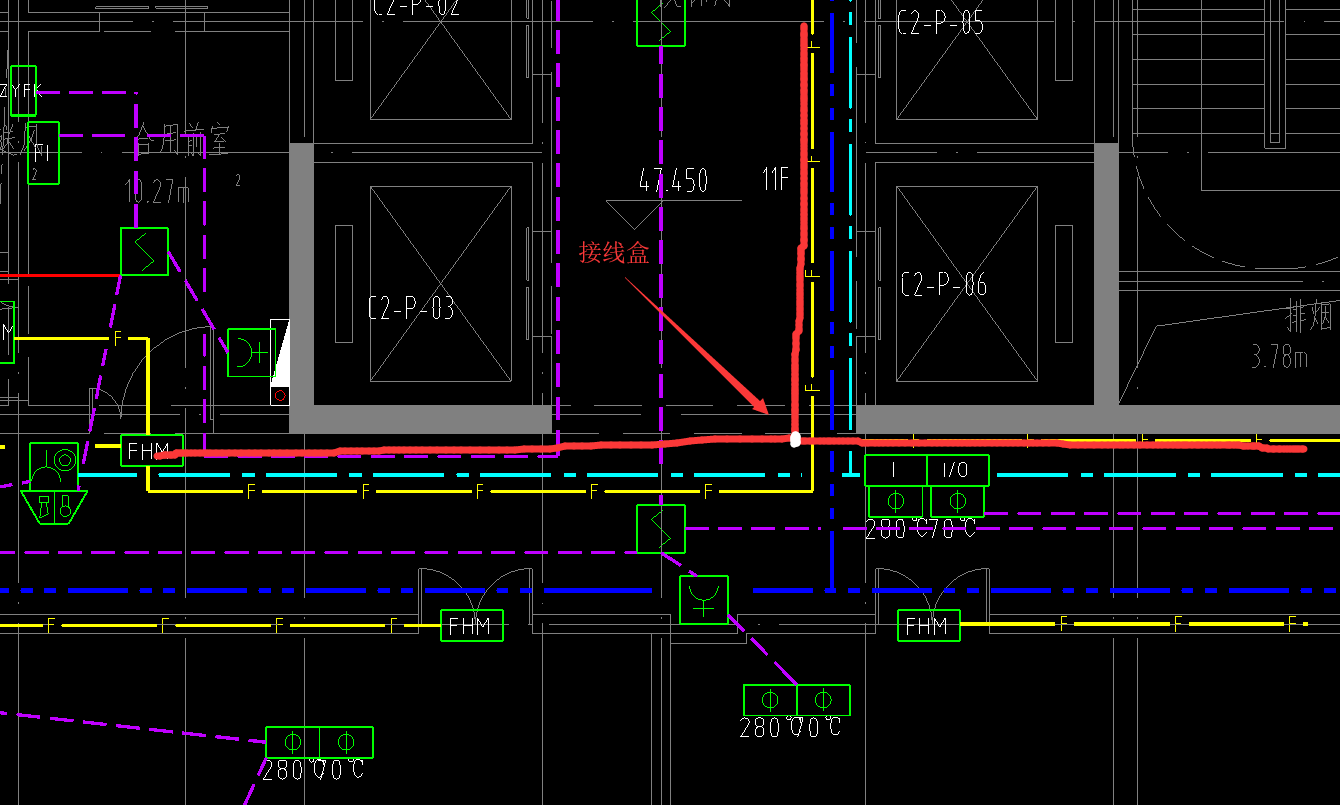
Task: Pick the S detector symbol below 10.27m text
Action: pyautogui.click(x=144, y=252)
